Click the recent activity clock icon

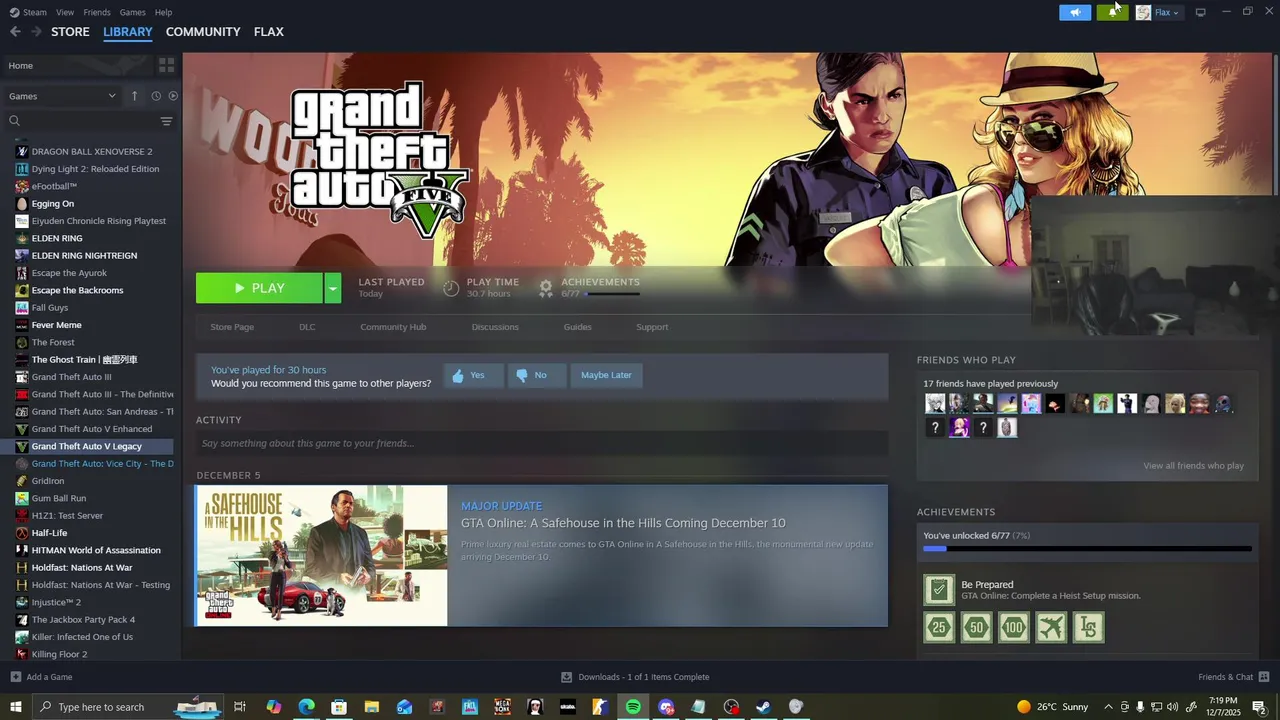coord(156,96)
